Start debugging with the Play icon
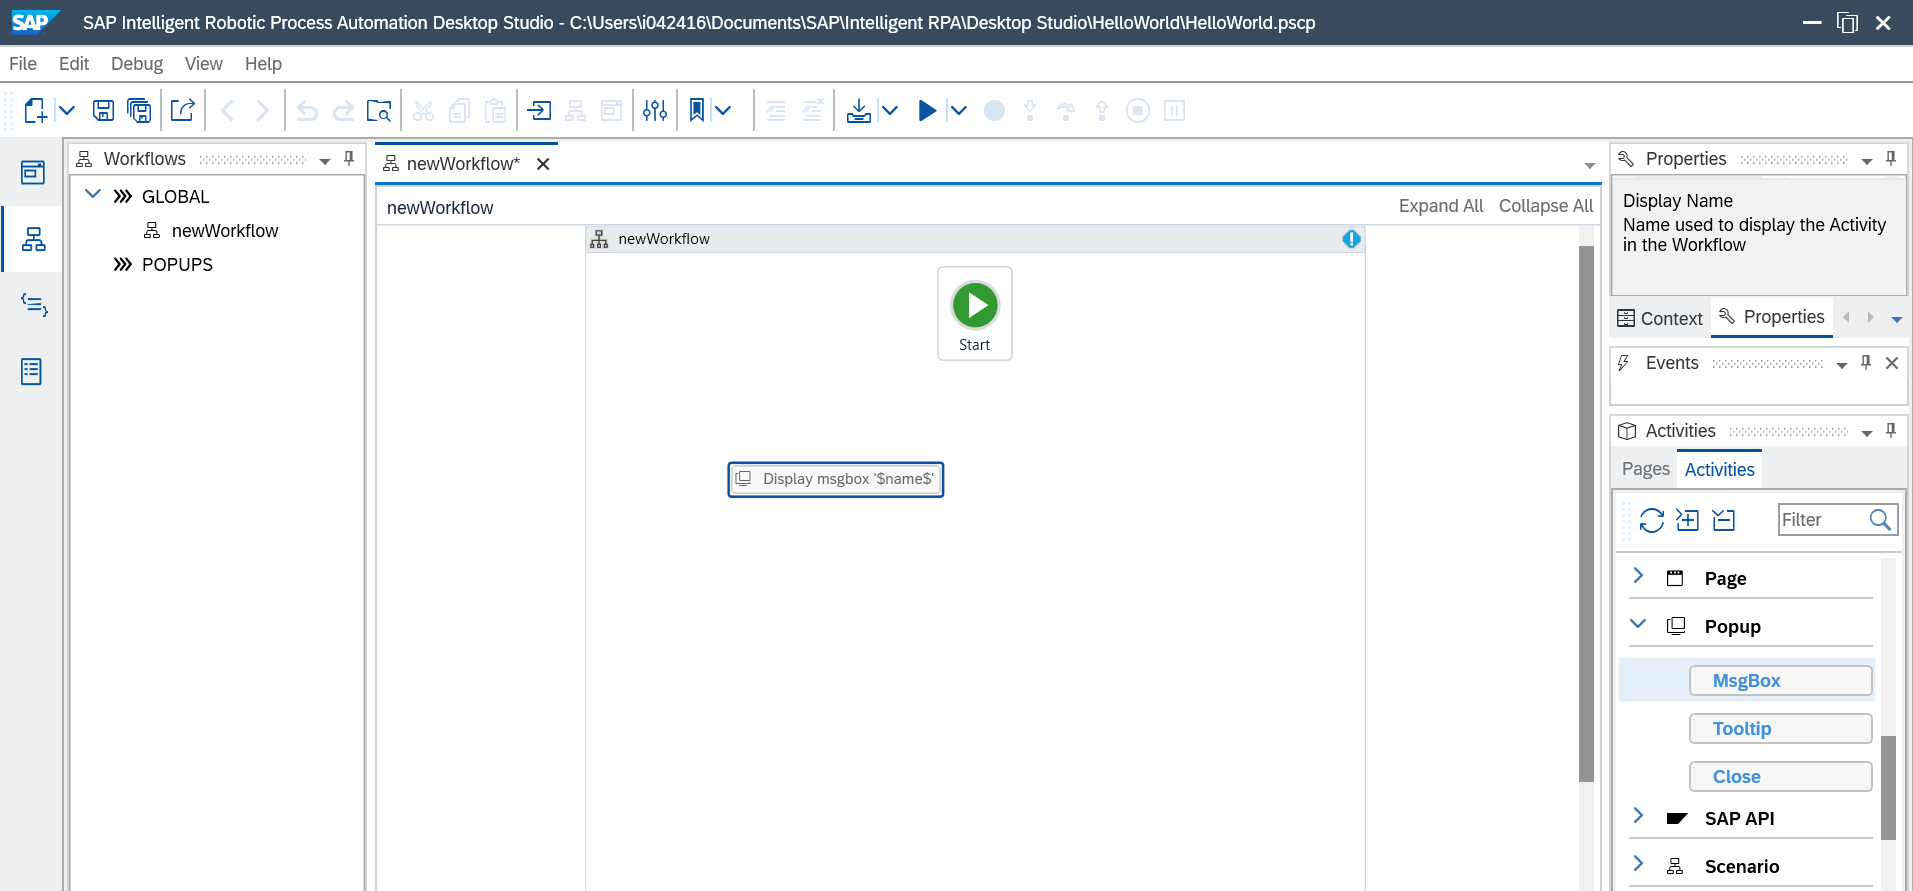 tap(927, 110)
